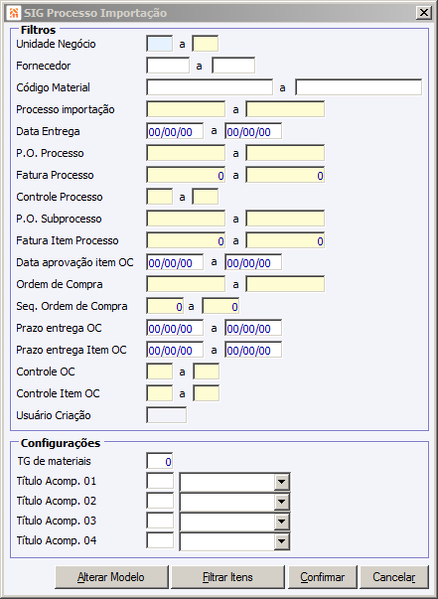This screenshot has width=438, height=599.
Task: Open the Título Acomp. 04 dropdown
Action: coord(281,541)
